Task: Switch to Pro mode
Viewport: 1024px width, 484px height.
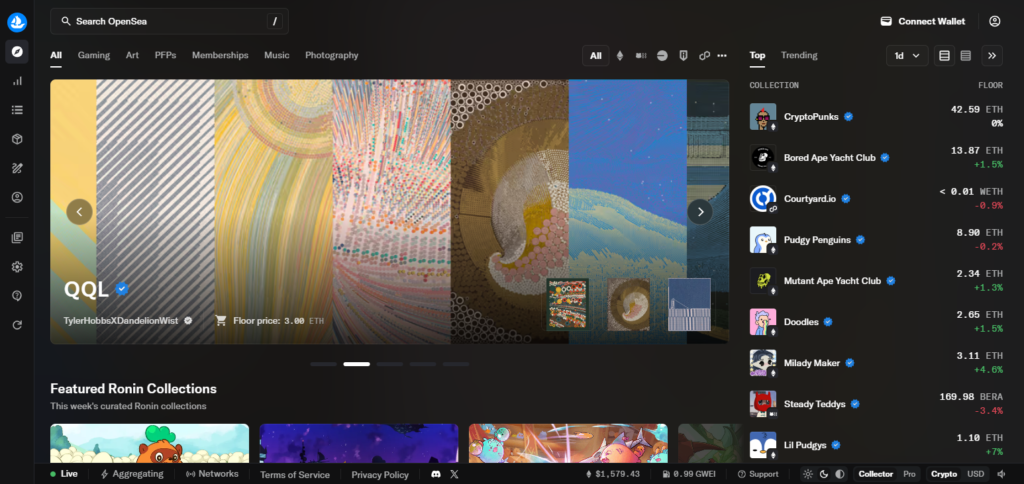Action: [x=909, y=474]
